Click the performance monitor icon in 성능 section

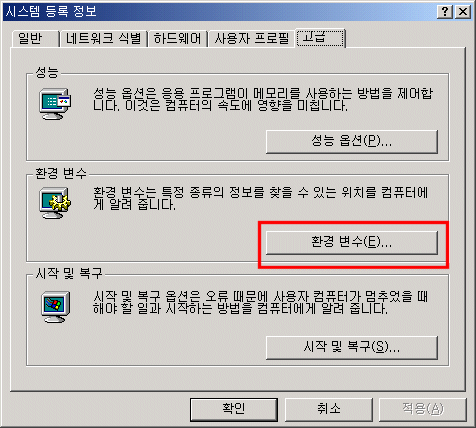tap(55, 104)
